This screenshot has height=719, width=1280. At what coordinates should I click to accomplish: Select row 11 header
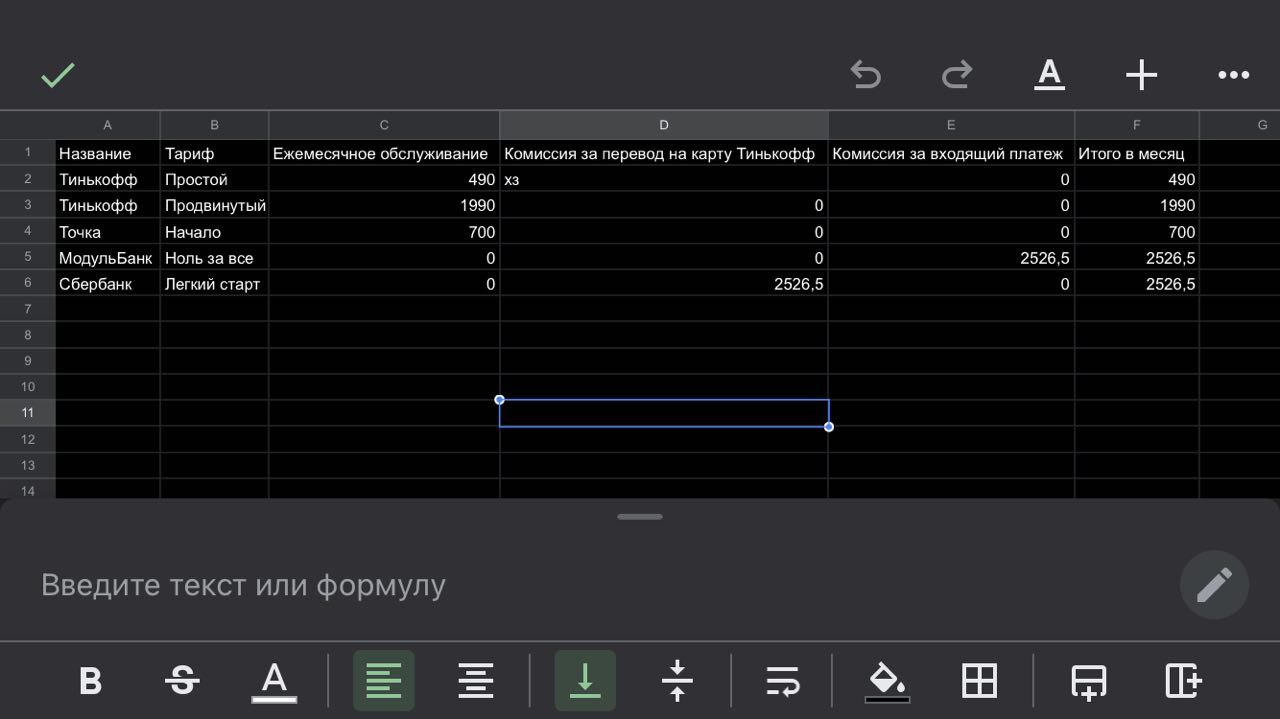point(28,413)
